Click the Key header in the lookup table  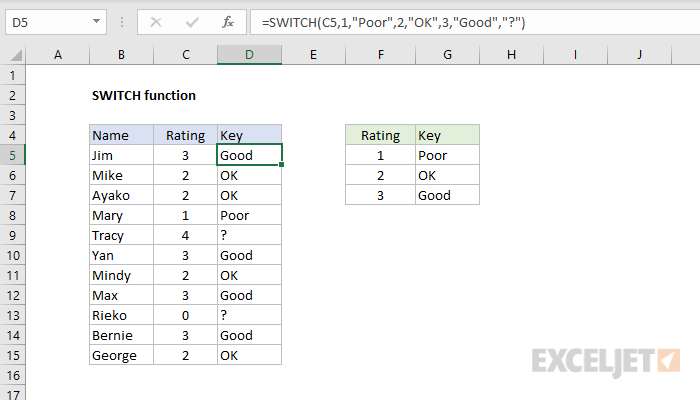pyautogui.click(x=447, y=135)
